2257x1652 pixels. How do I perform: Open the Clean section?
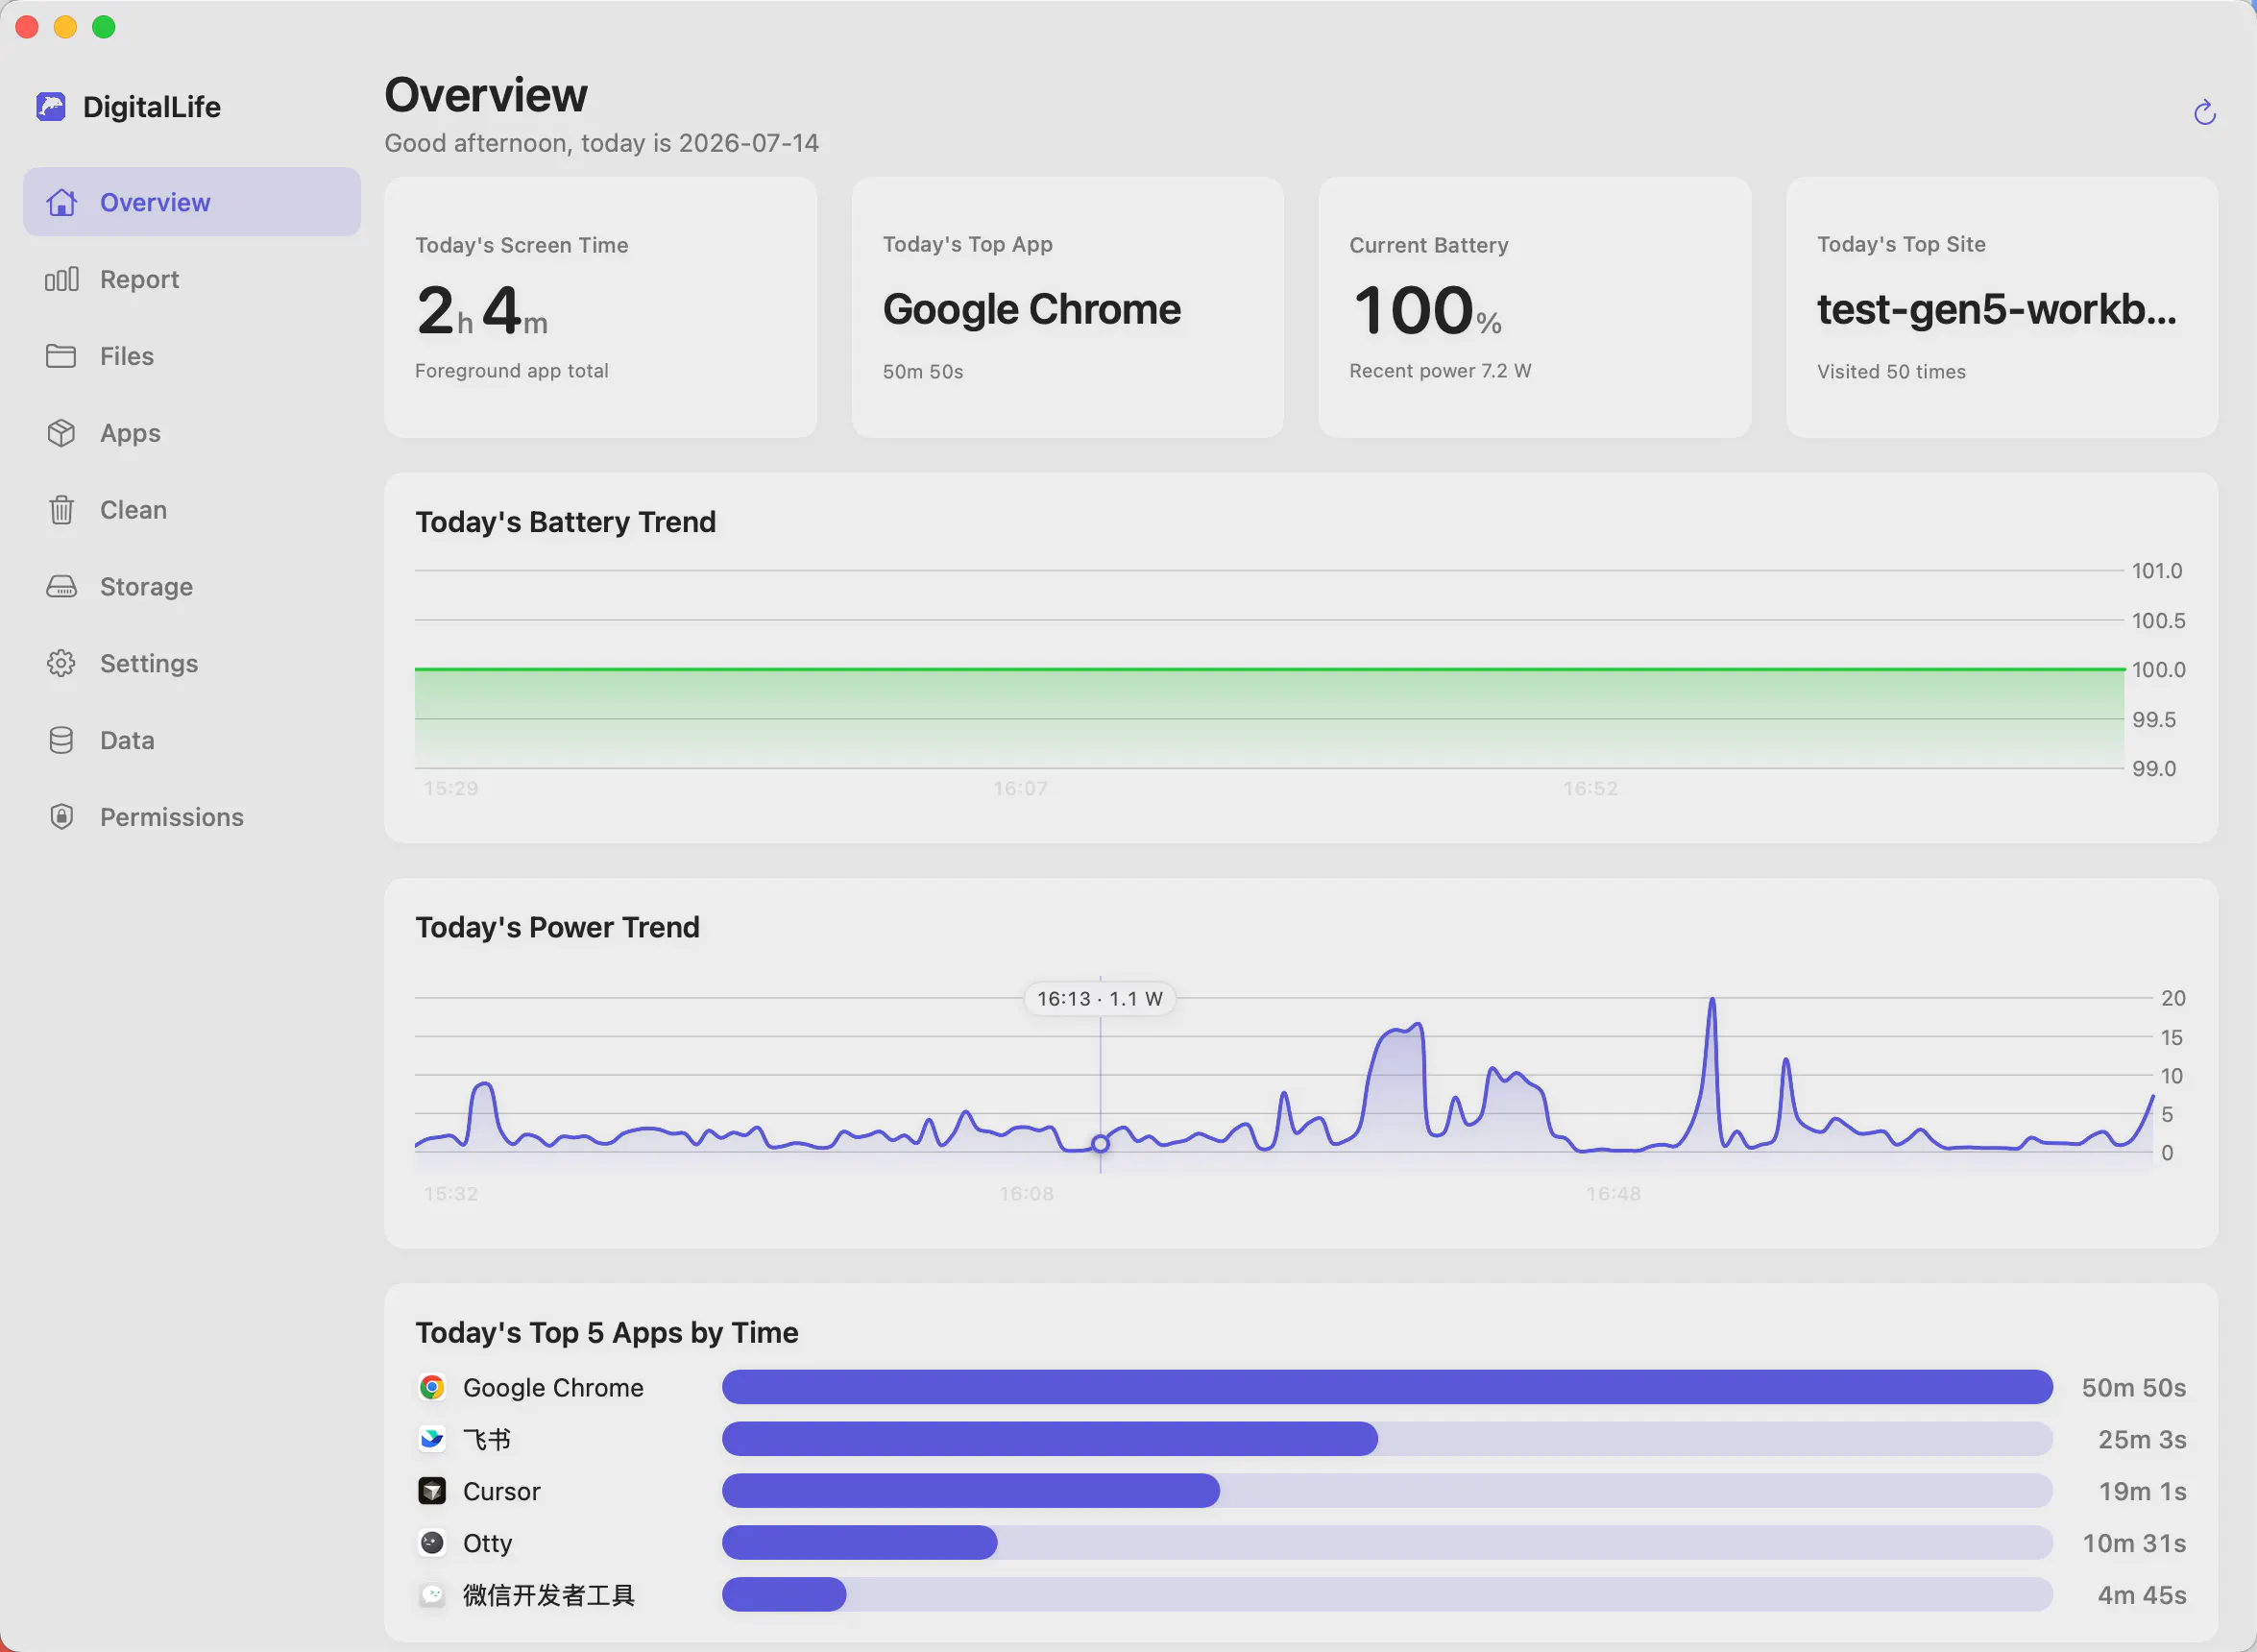pos(133,510)
